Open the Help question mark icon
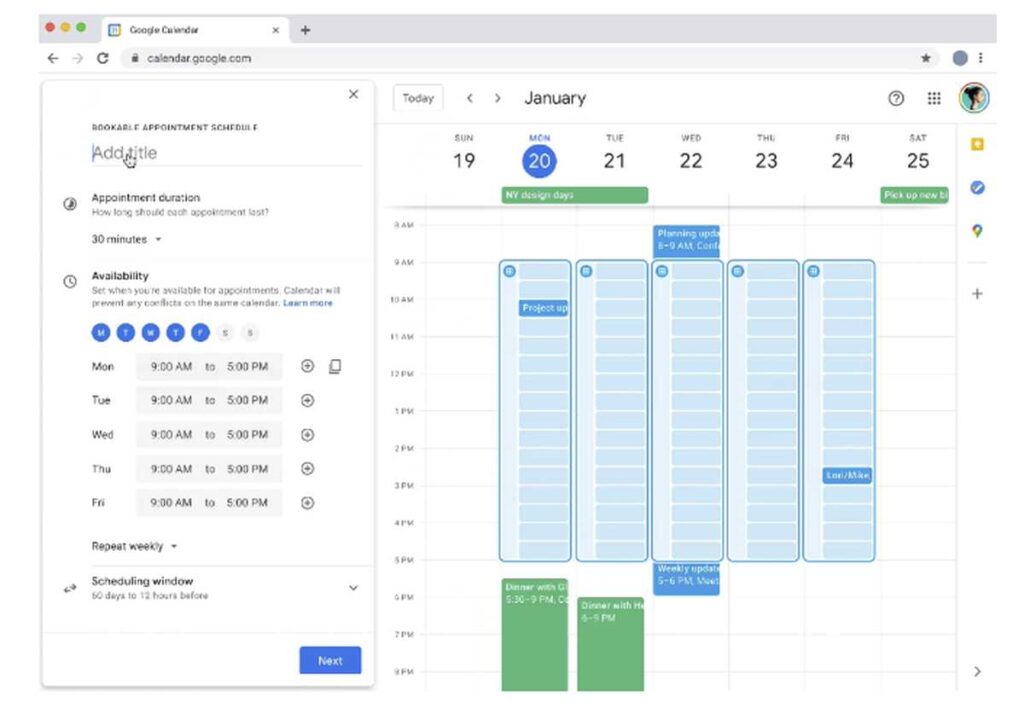The height and width of the screenshot is (707, 1024). click(x=896, y=98)
